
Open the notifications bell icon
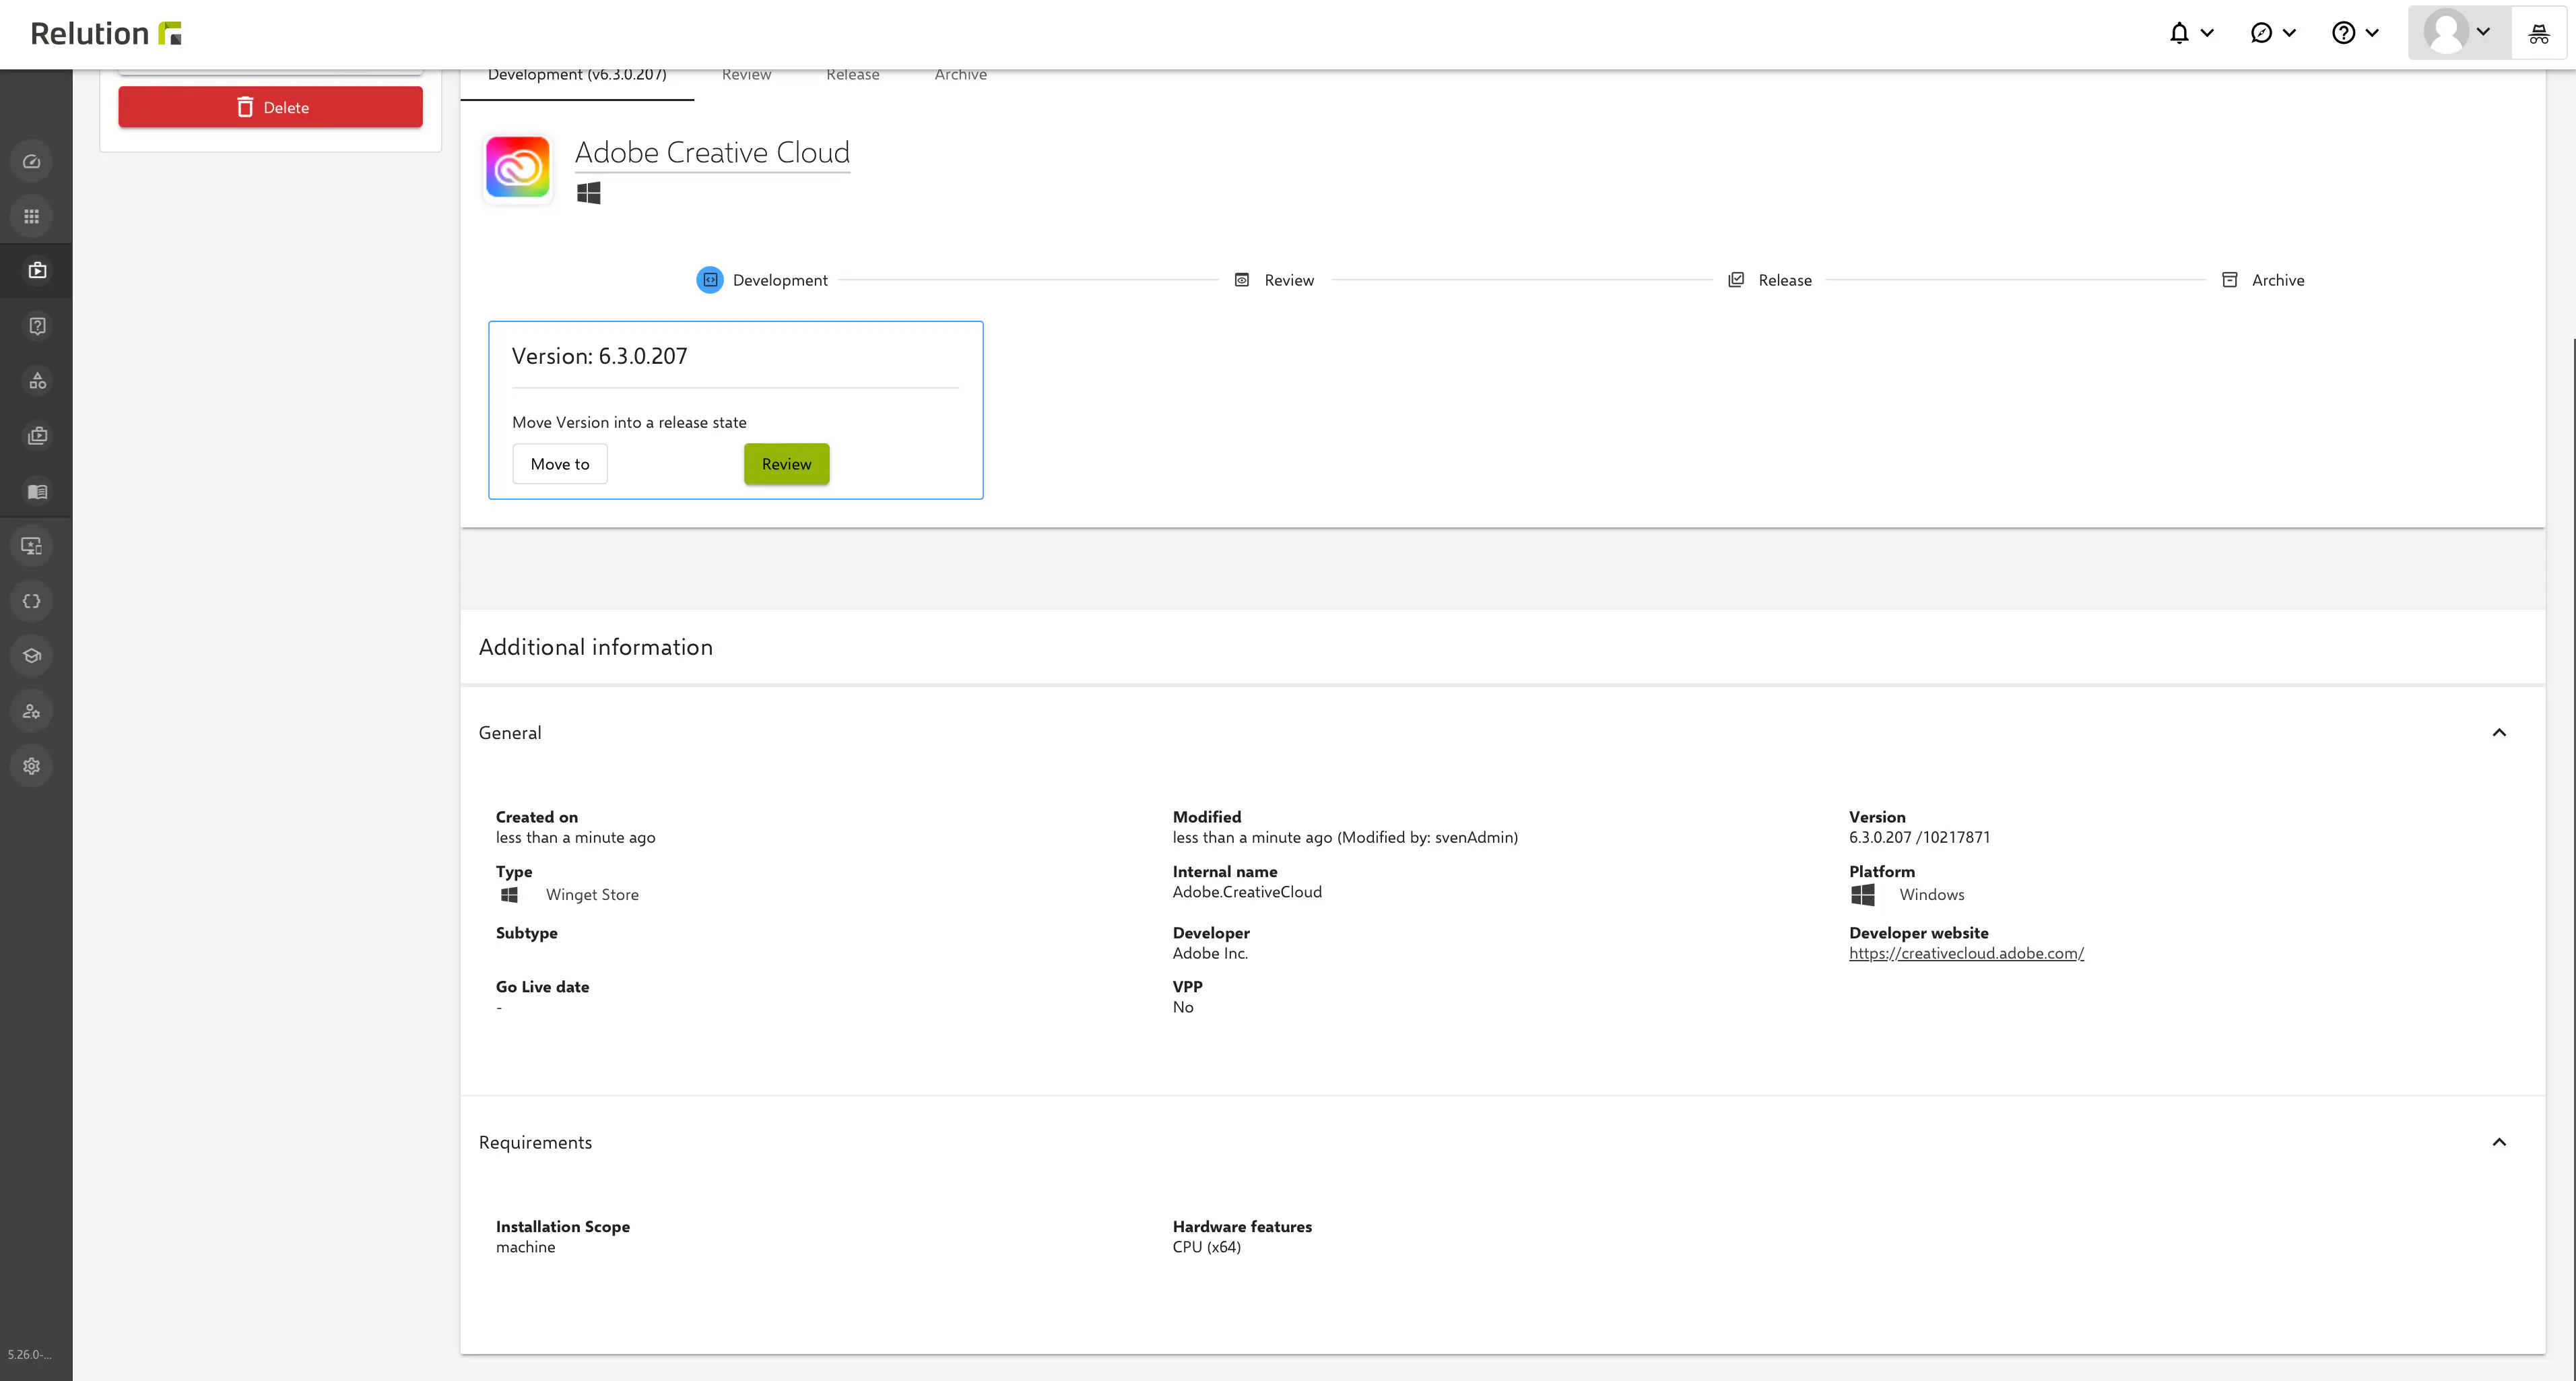pos(2181,32)
